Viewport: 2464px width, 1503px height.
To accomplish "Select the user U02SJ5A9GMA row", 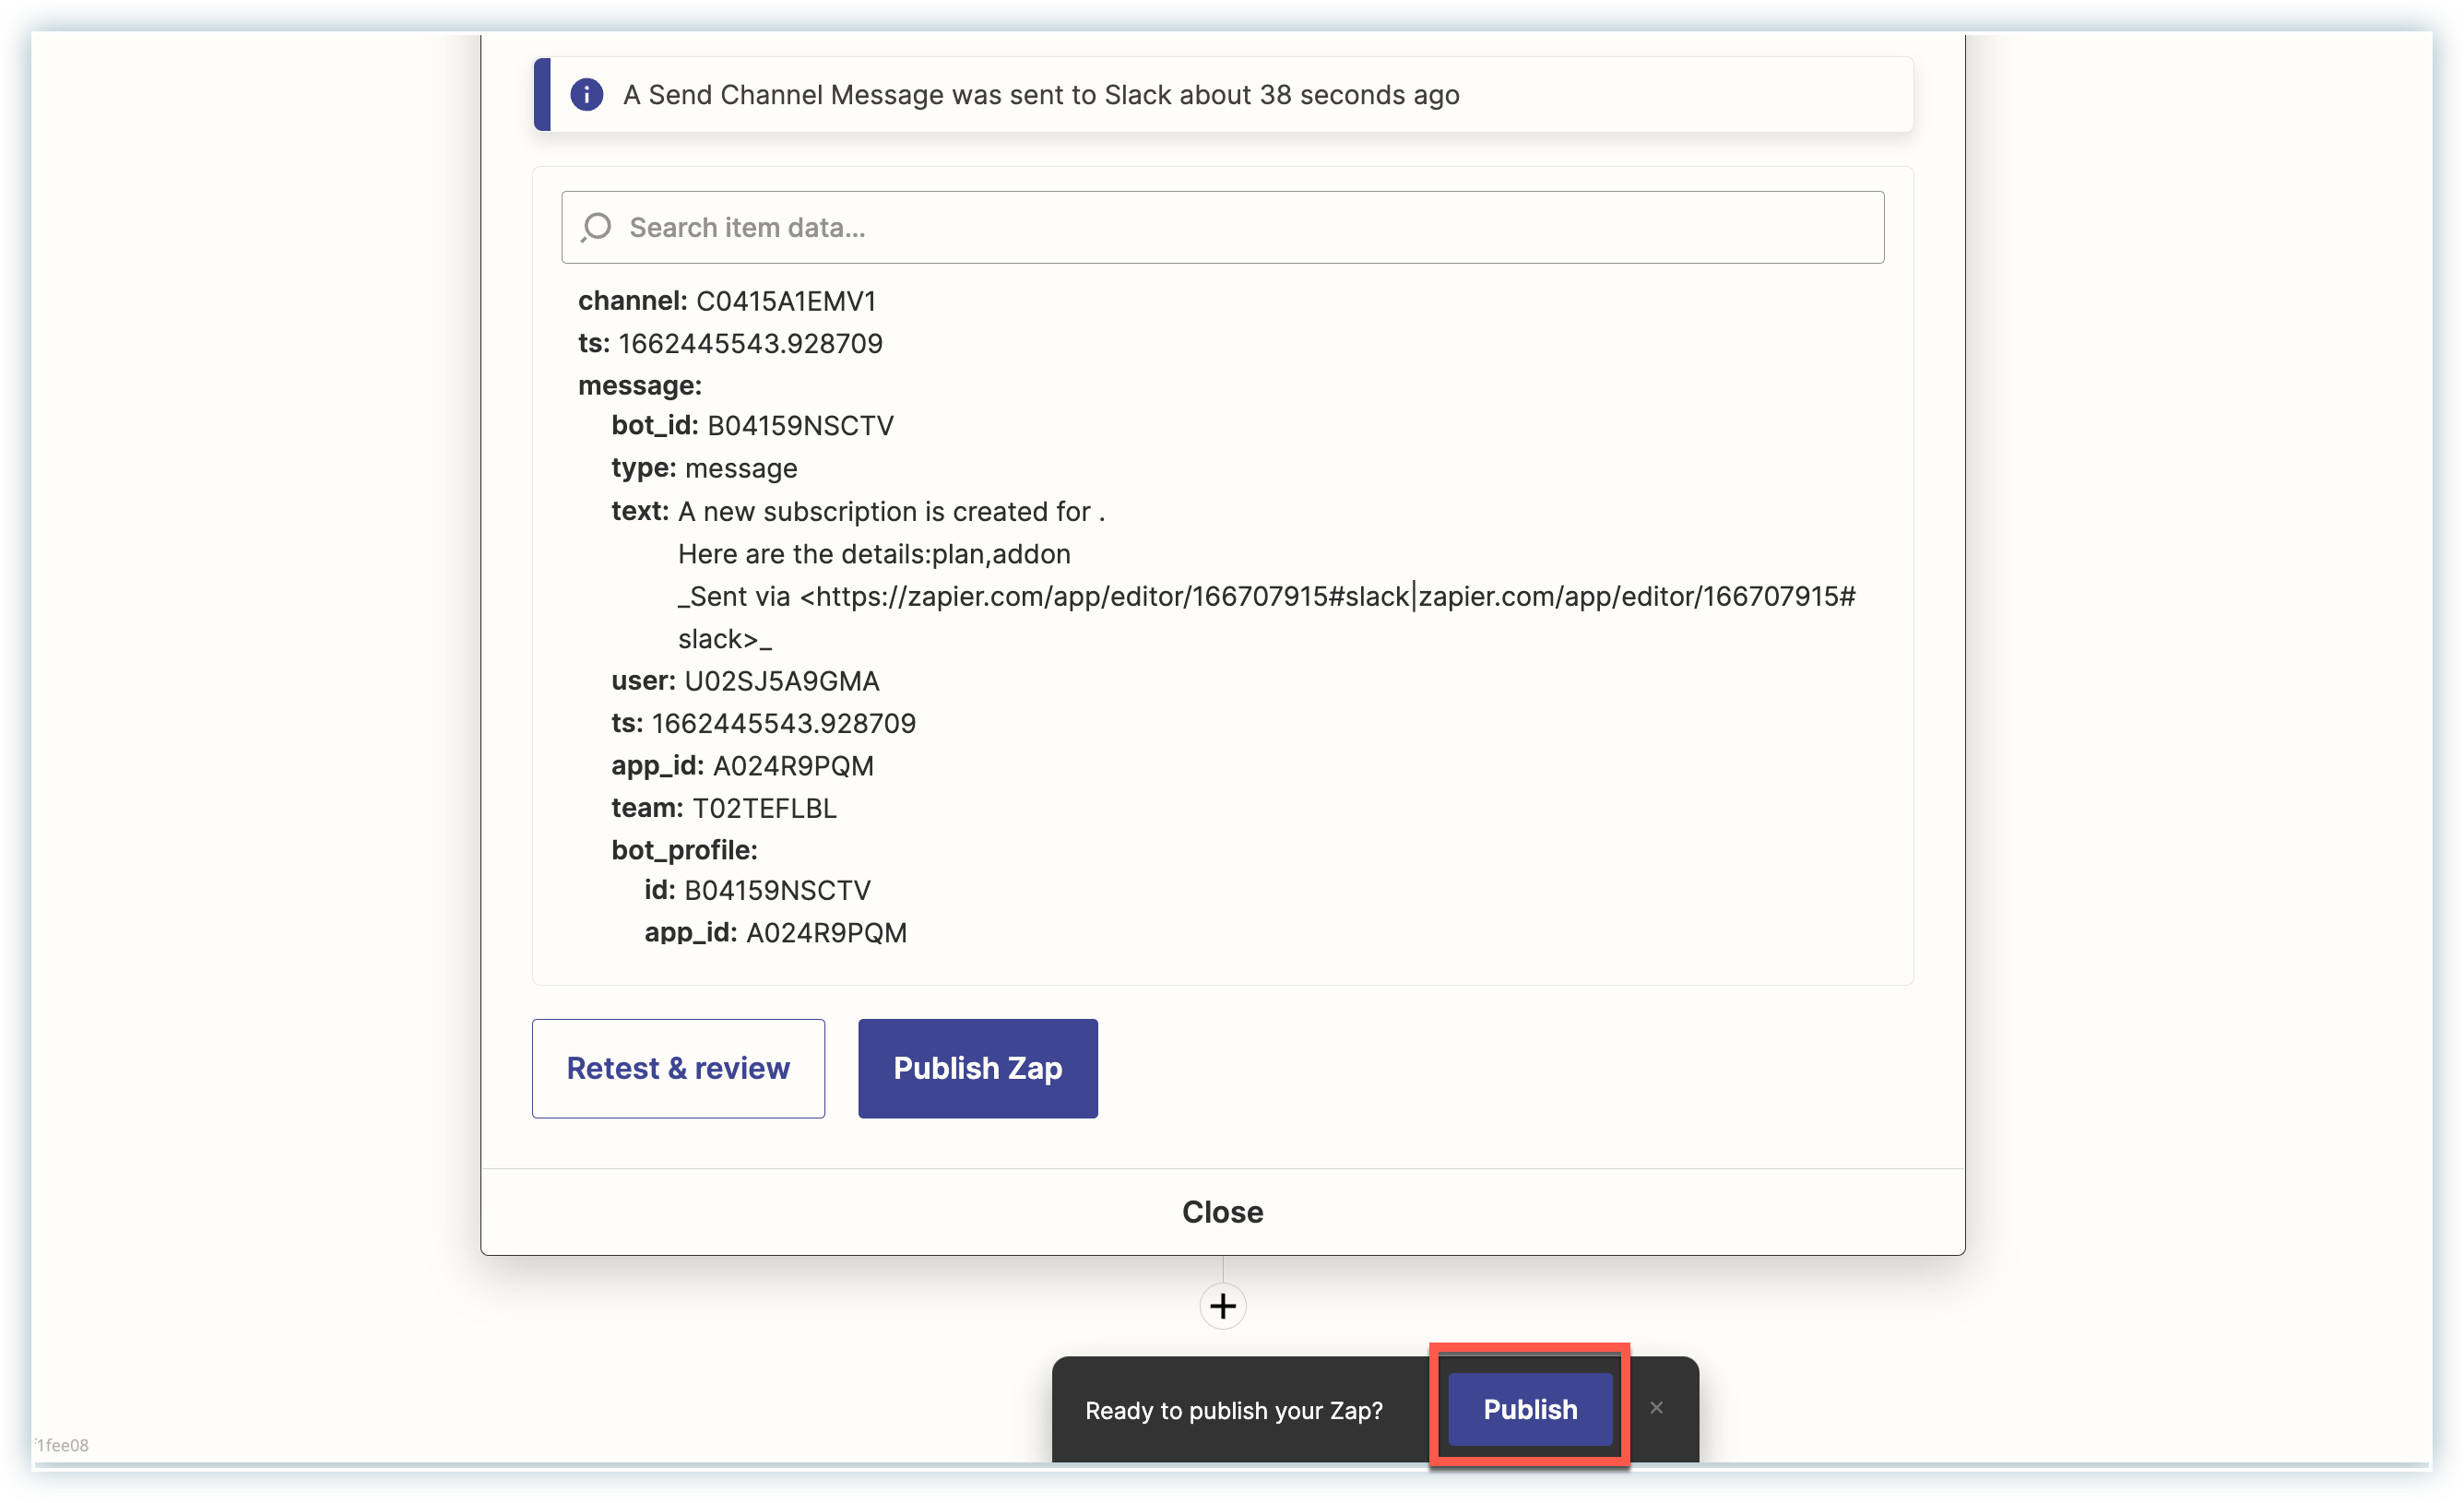I will pos(745,681).
